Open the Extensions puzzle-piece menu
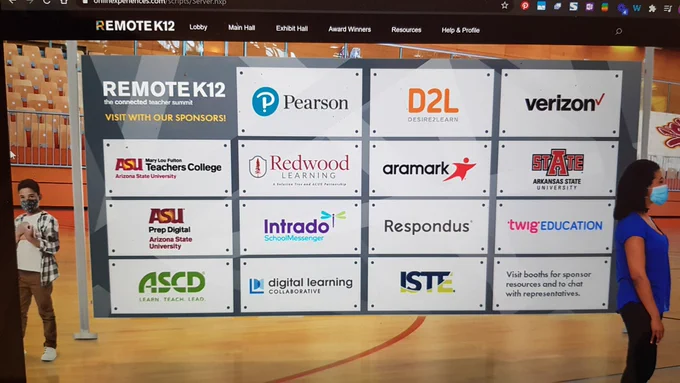680x383 pixels. point(652,8)
